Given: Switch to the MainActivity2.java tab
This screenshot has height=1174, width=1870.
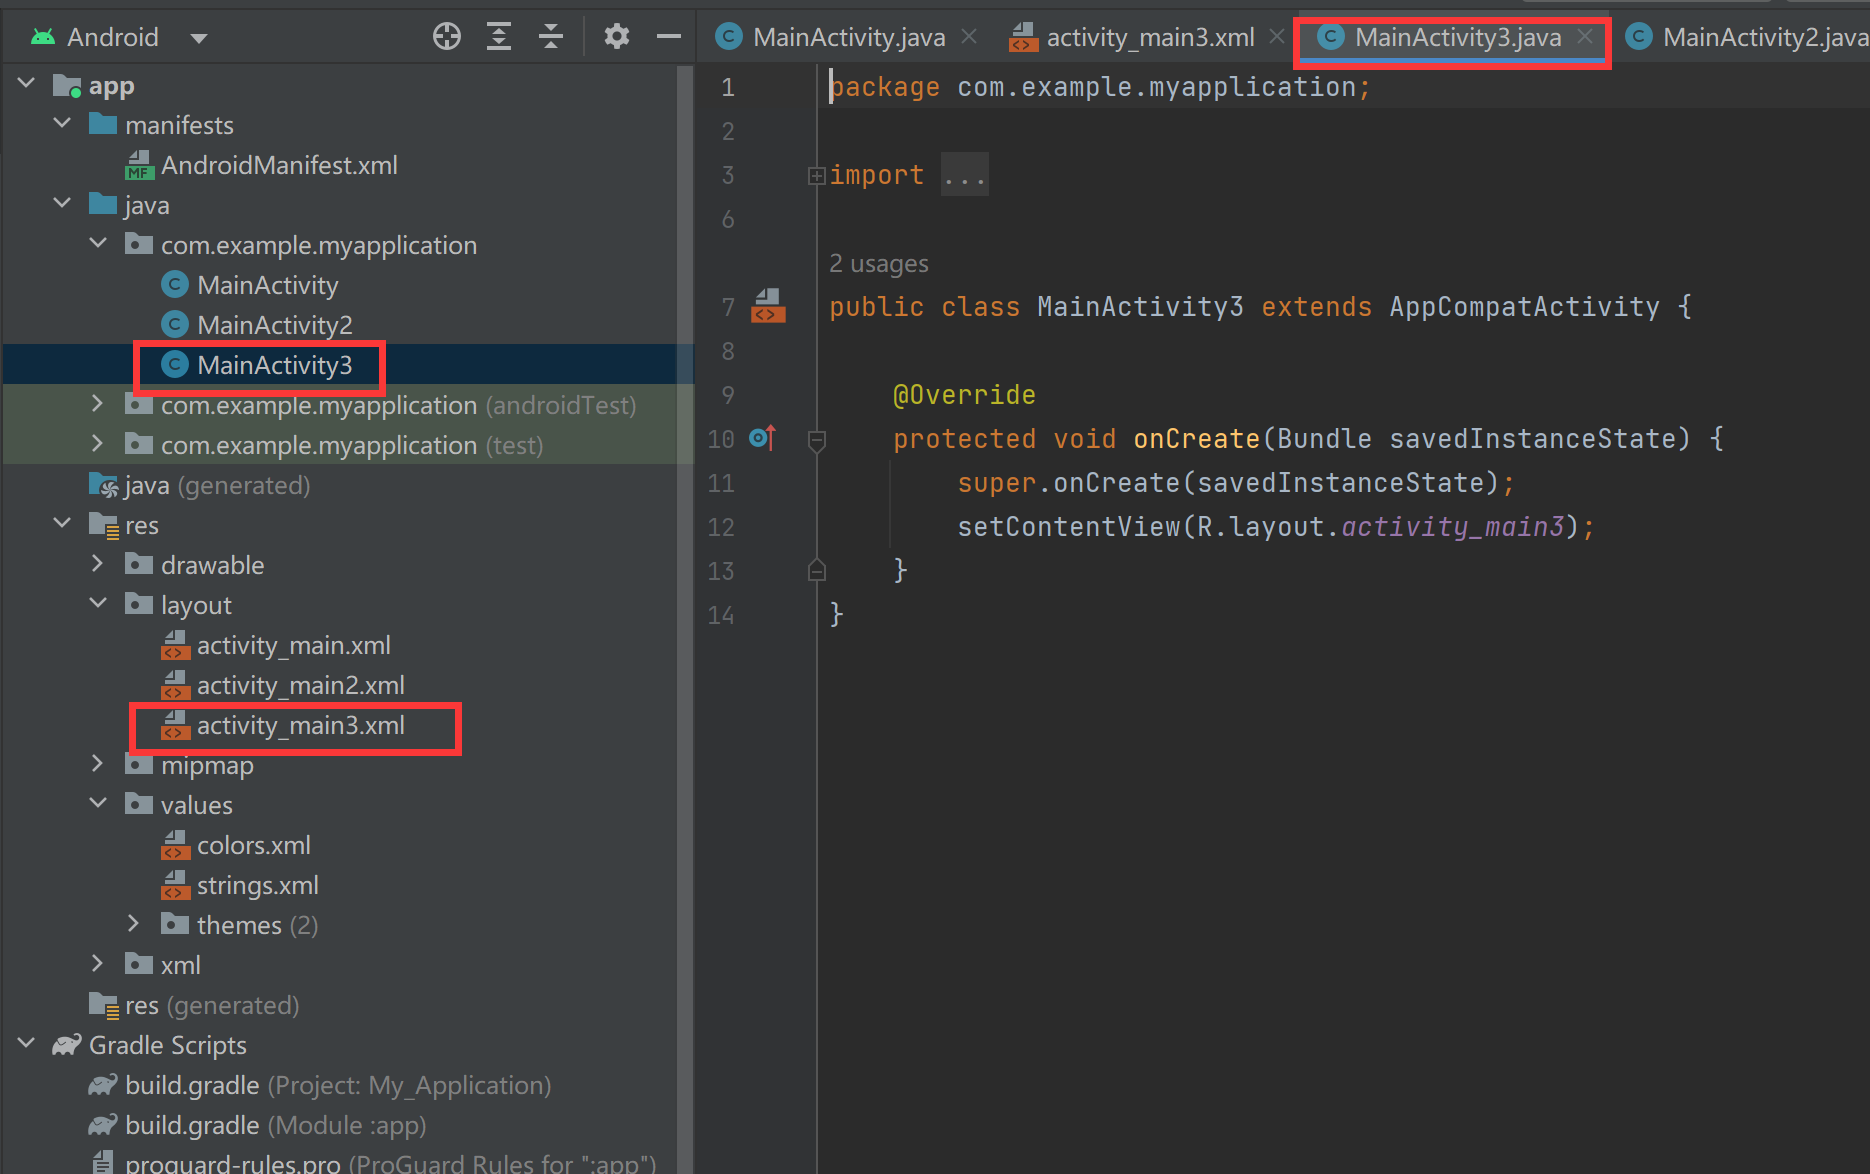Looking at the screenshot, I should tap(1748, 37).
